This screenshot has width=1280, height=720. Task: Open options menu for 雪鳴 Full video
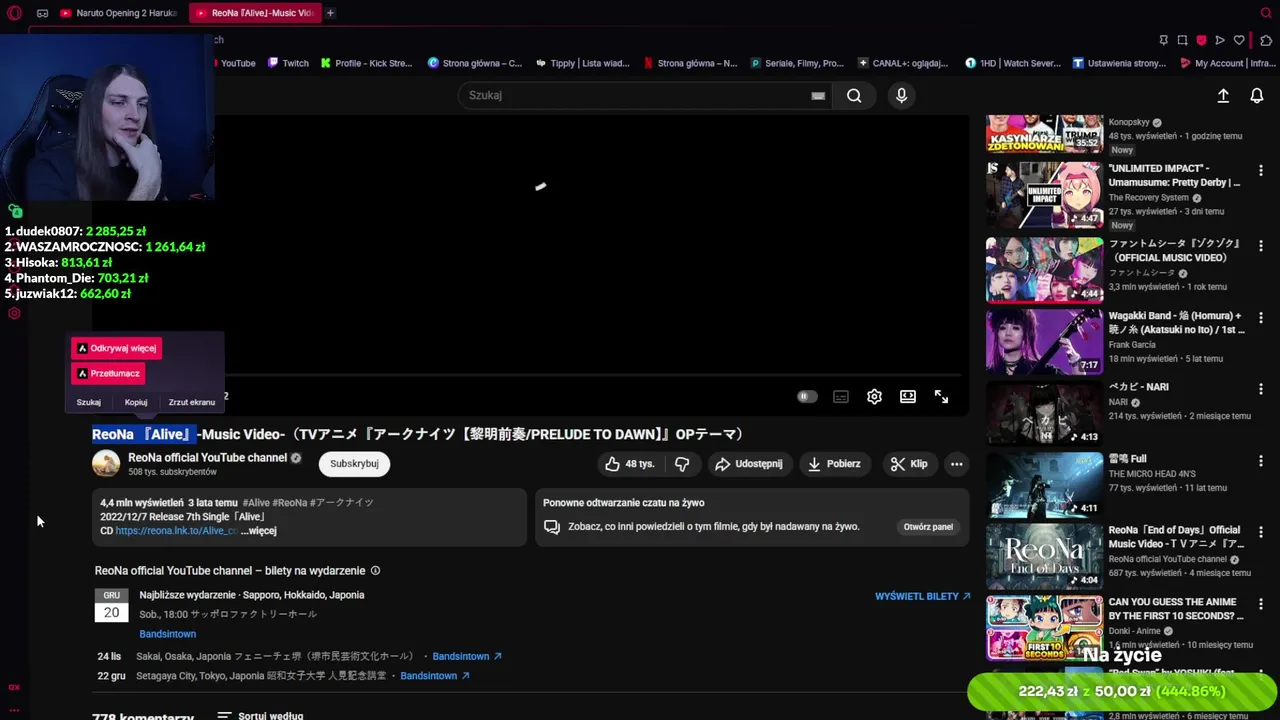pyautogui.click(x=1260, y=460)
